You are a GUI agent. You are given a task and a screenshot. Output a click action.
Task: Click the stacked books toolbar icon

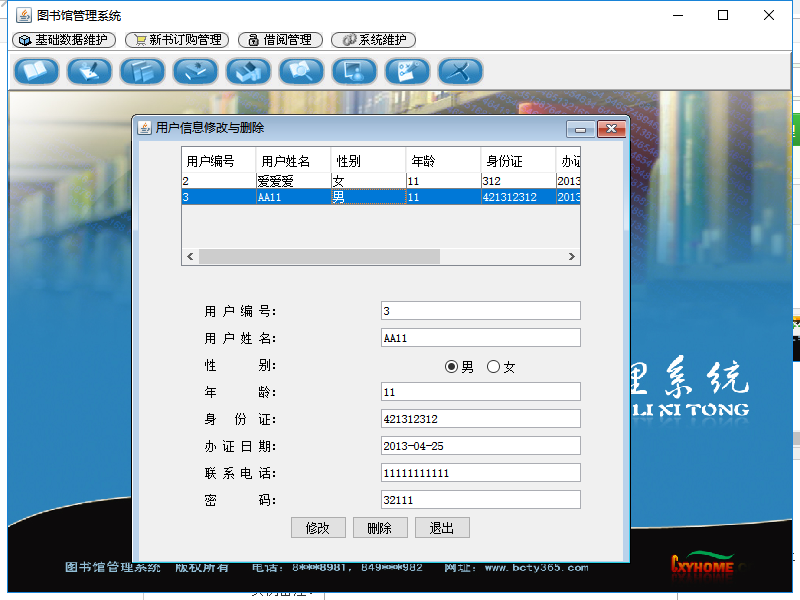click(x=142, y=71)
